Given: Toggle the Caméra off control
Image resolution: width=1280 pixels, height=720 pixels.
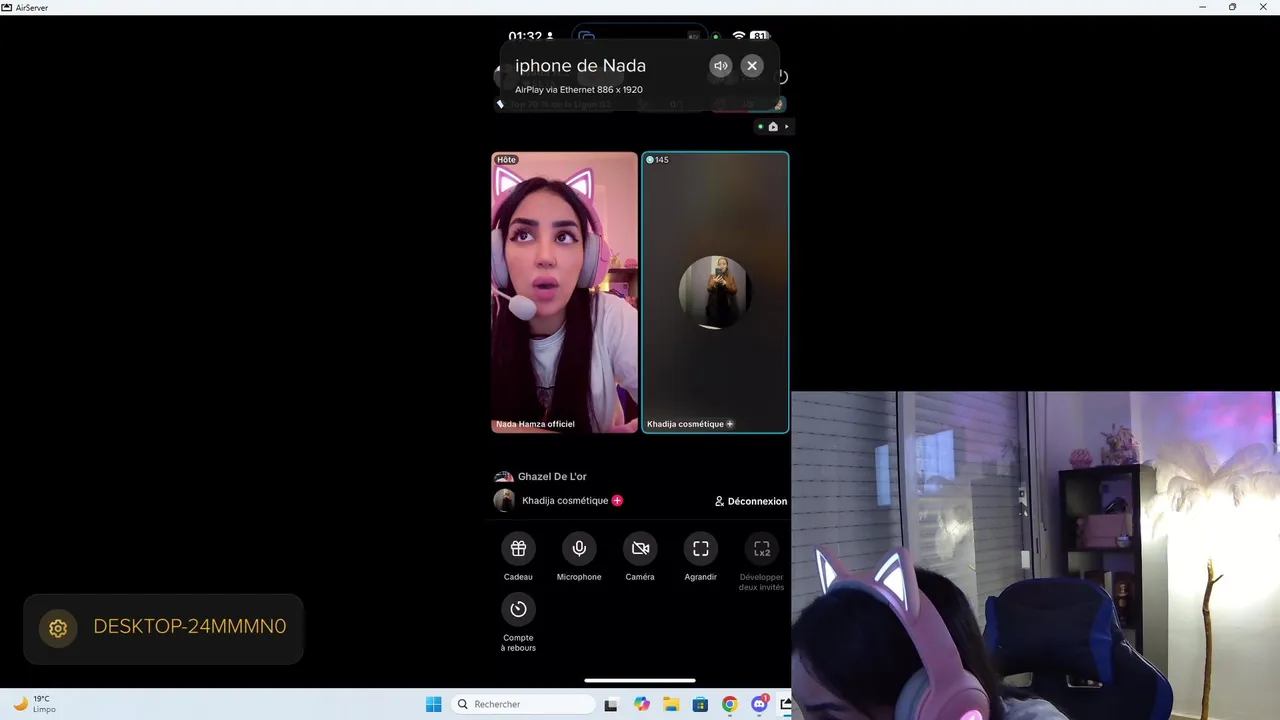Looking at the screenshot, I should click(640, 548).
